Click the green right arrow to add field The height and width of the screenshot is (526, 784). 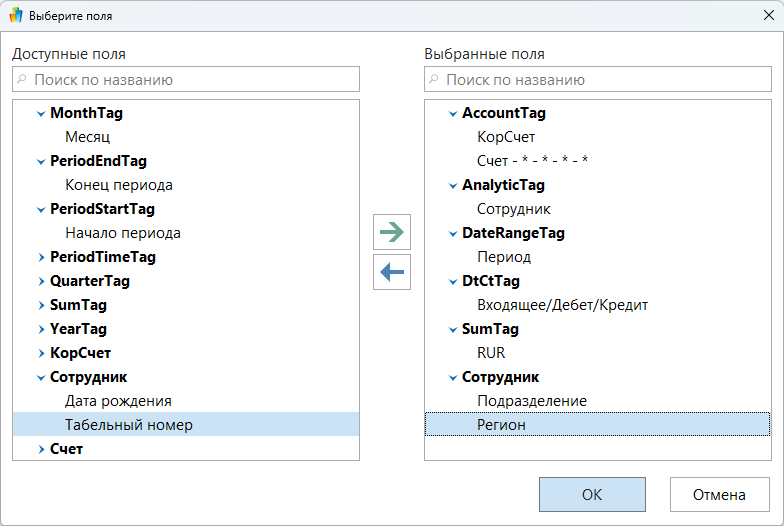click(x=392, y=232)
